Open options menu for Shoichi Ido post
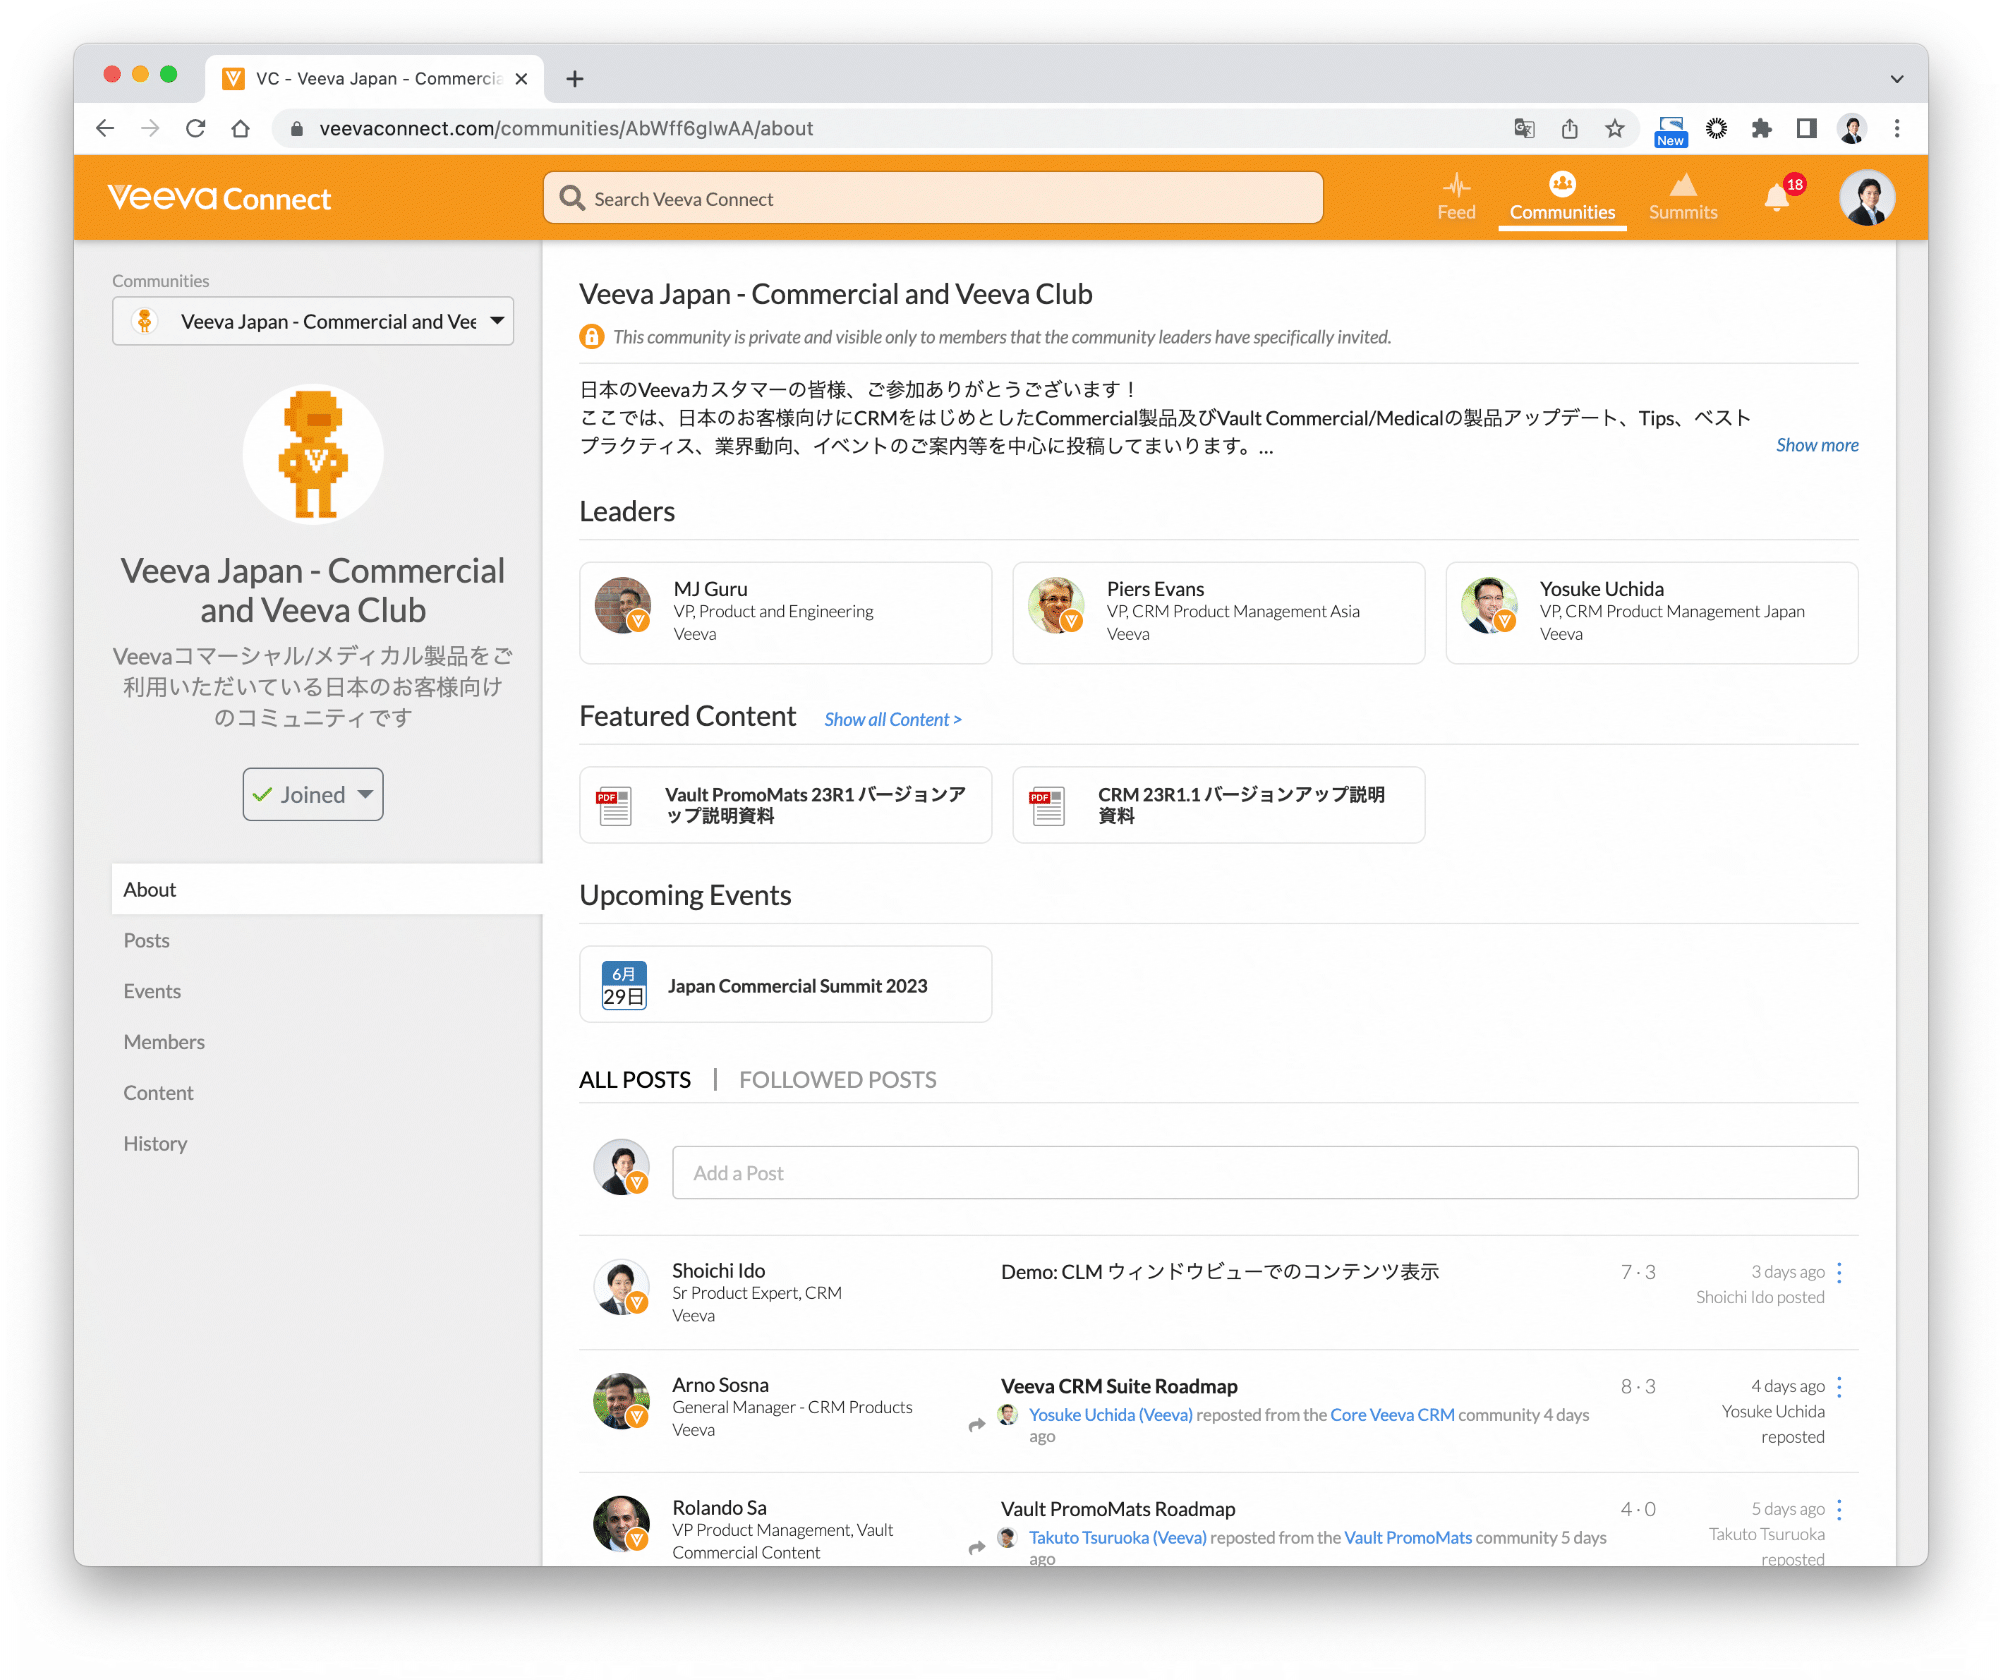 [x=1839, y=1272]
